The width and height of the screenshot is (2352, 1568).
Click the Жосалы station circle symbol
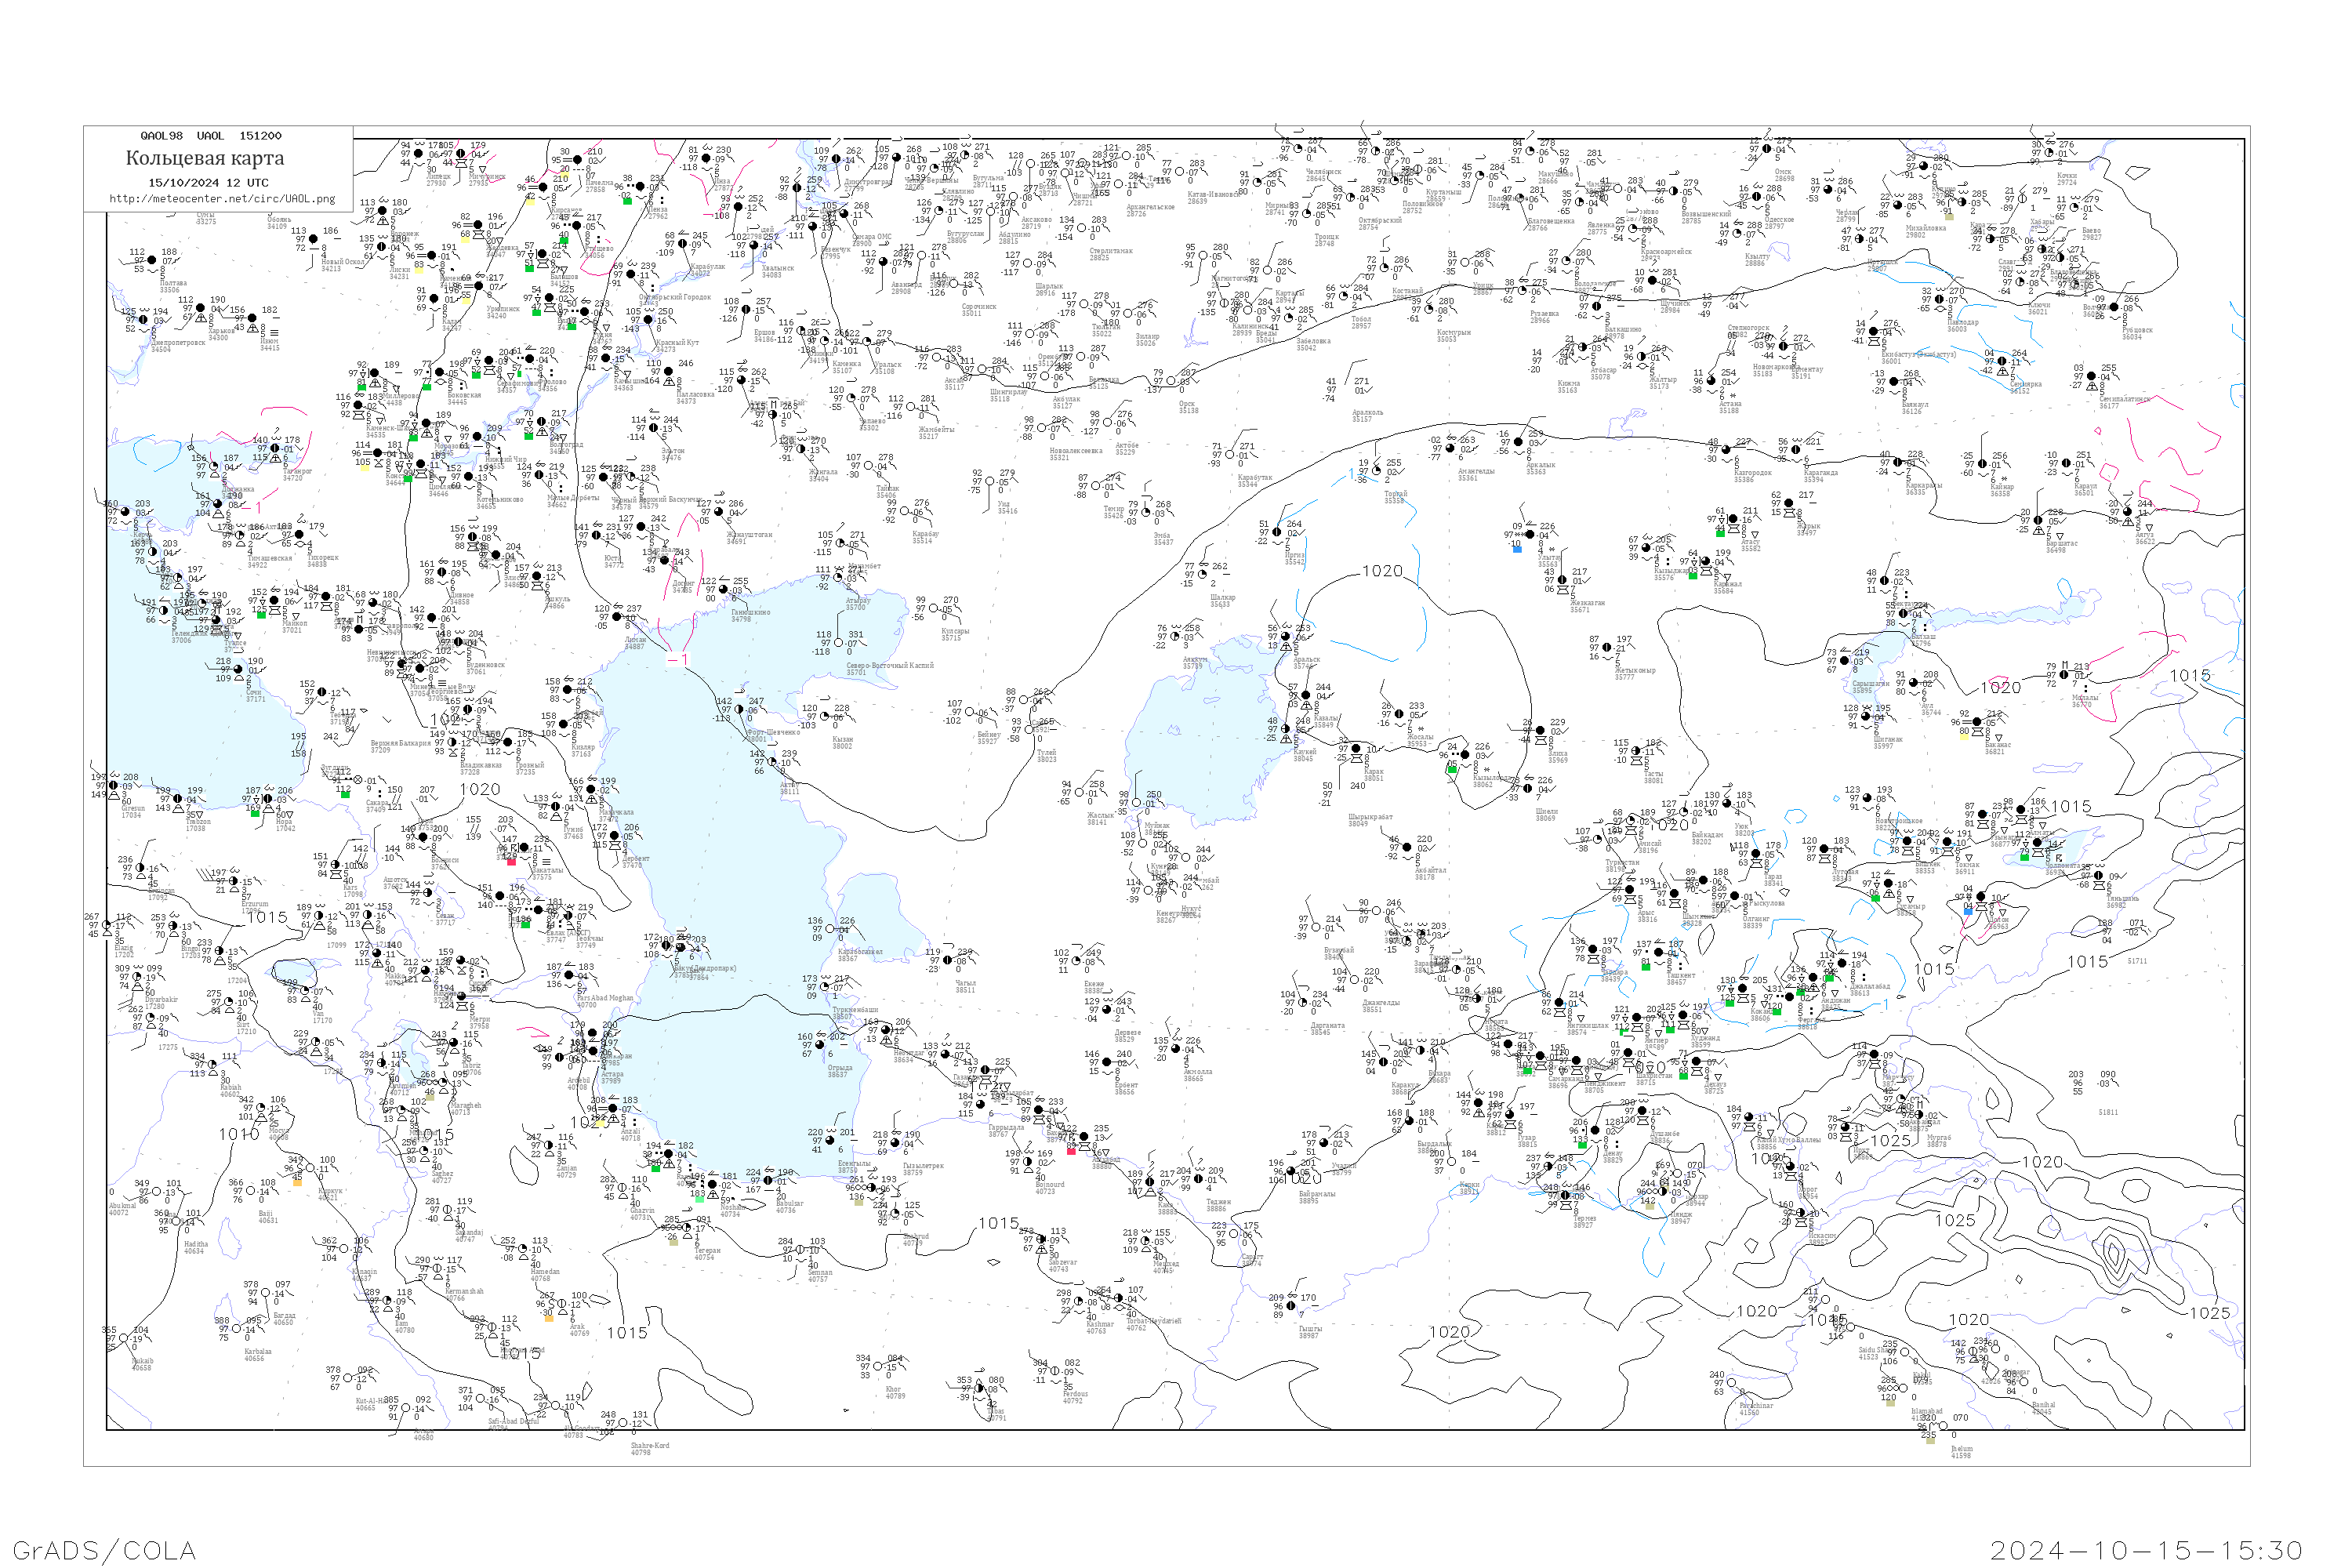[x=1400, y=714]
